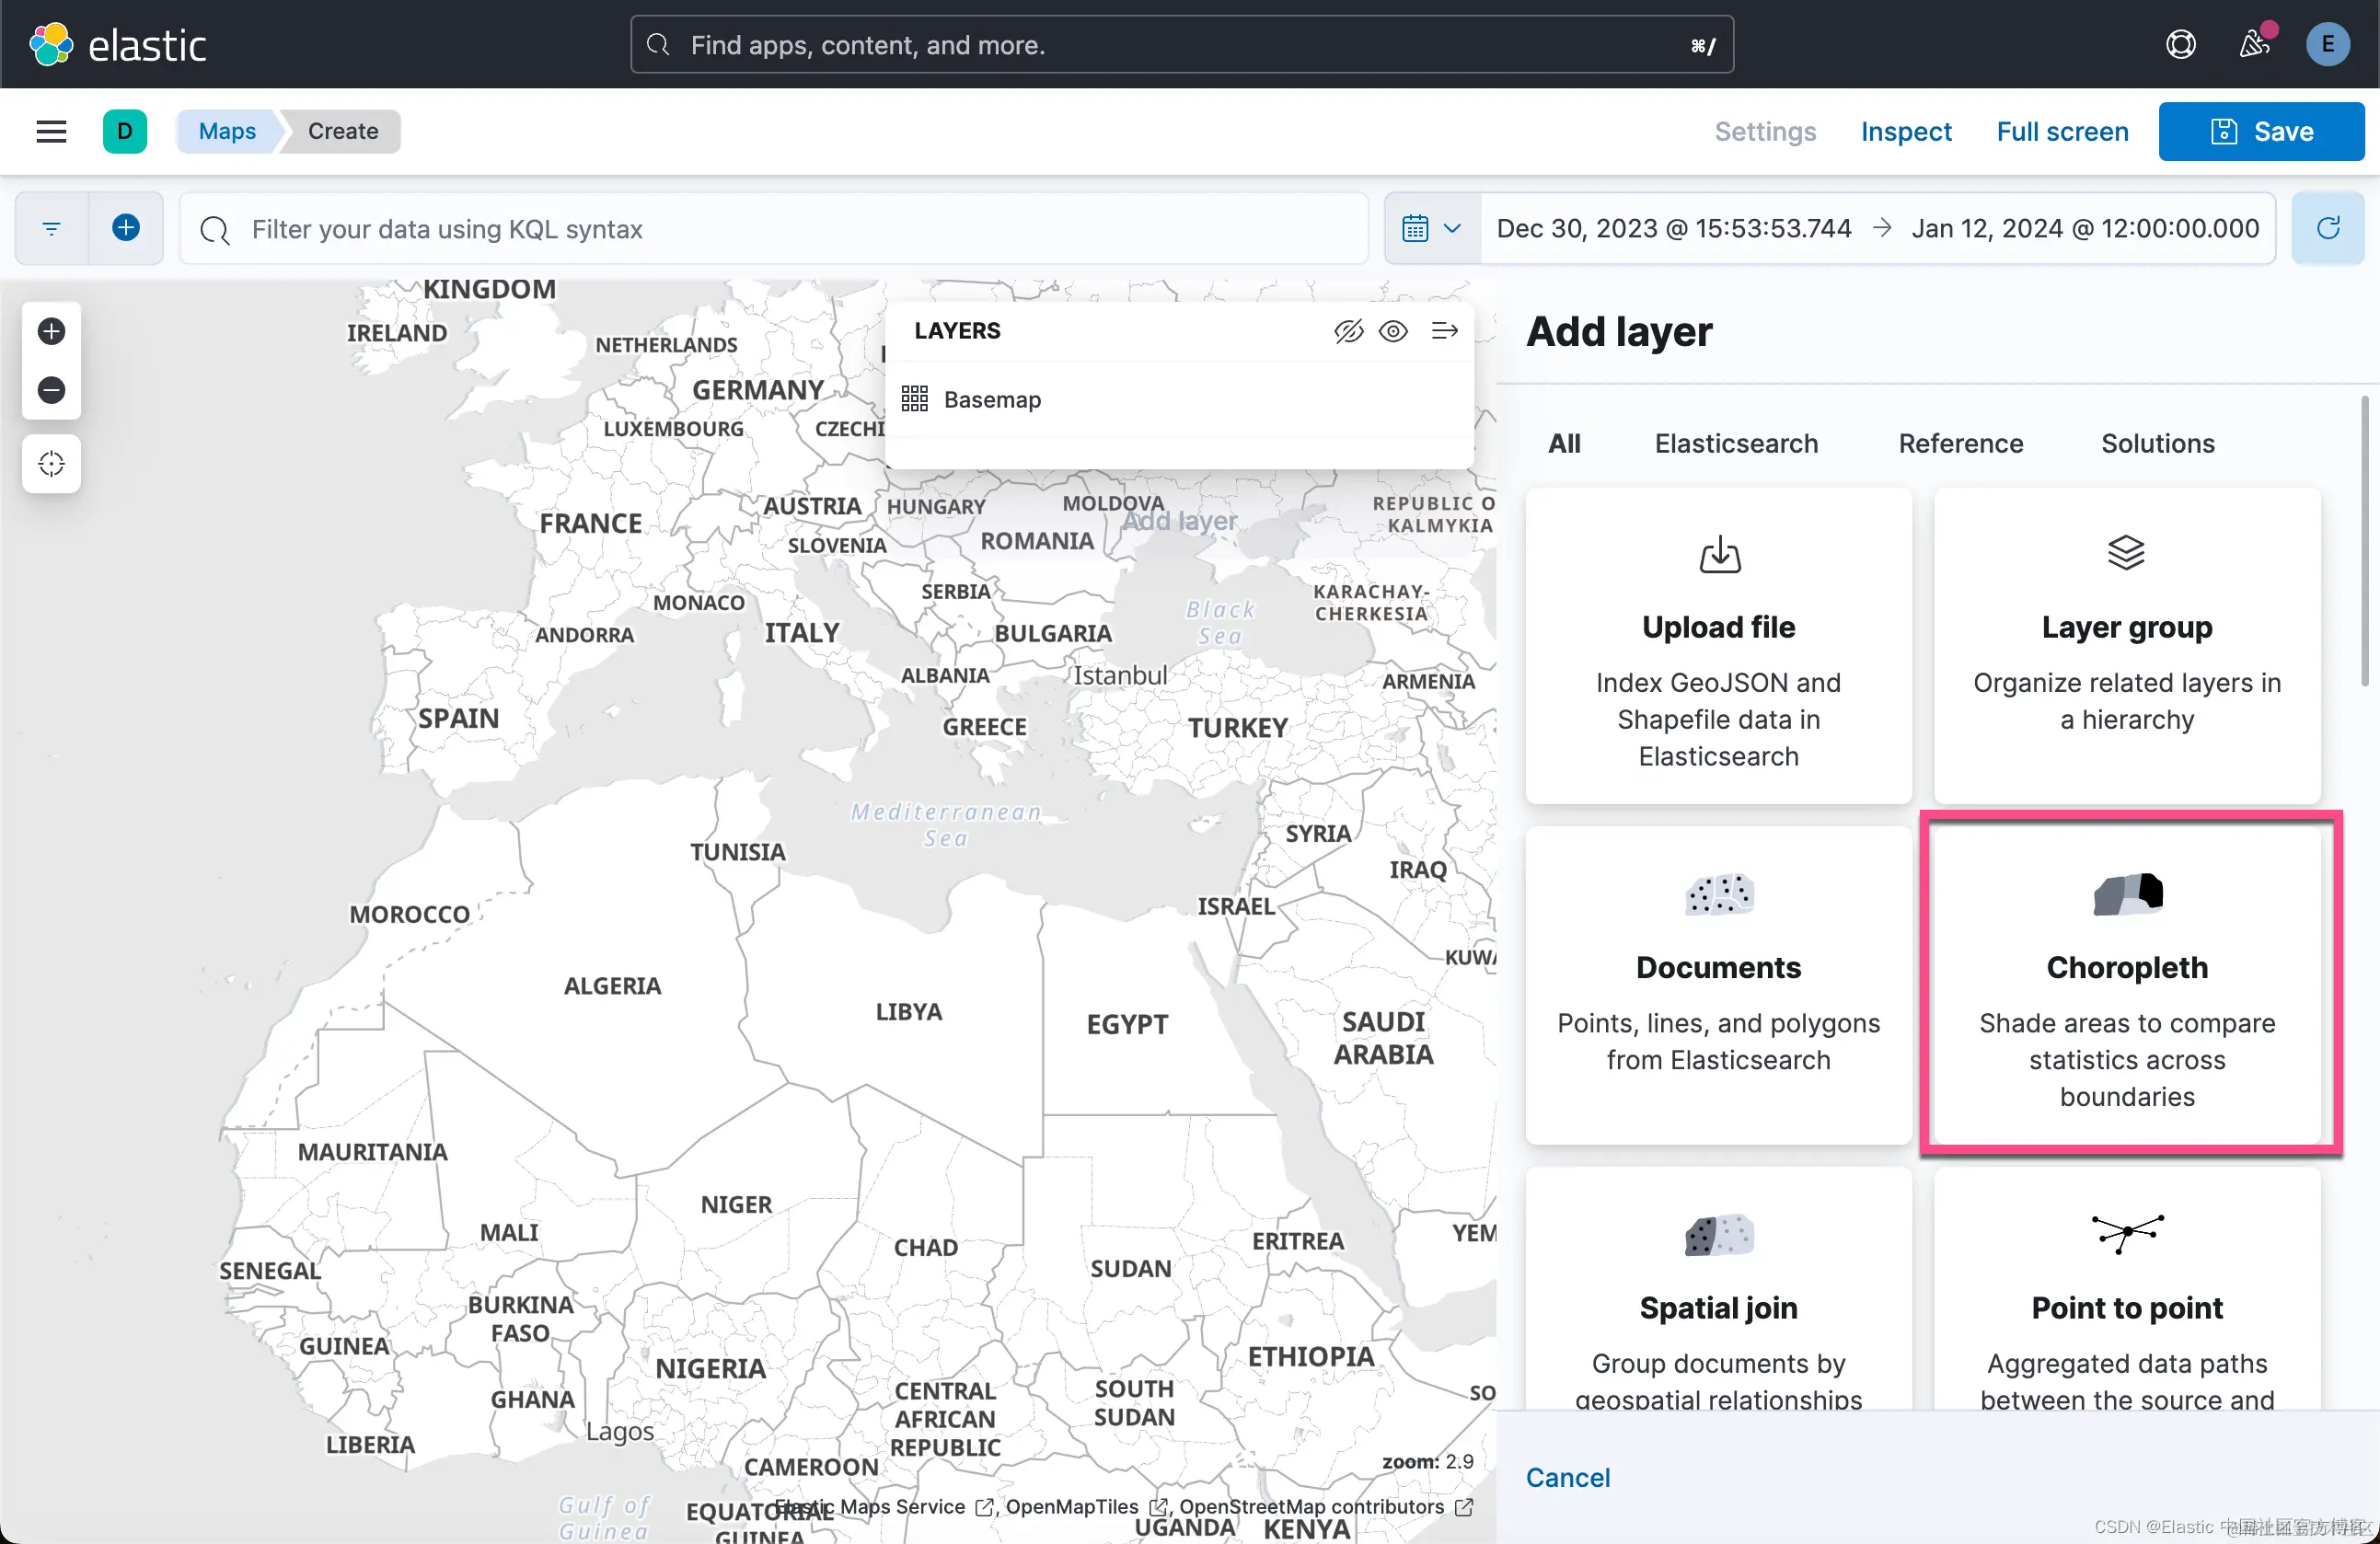Select the Choropleth layer card

pos(2127,984)
